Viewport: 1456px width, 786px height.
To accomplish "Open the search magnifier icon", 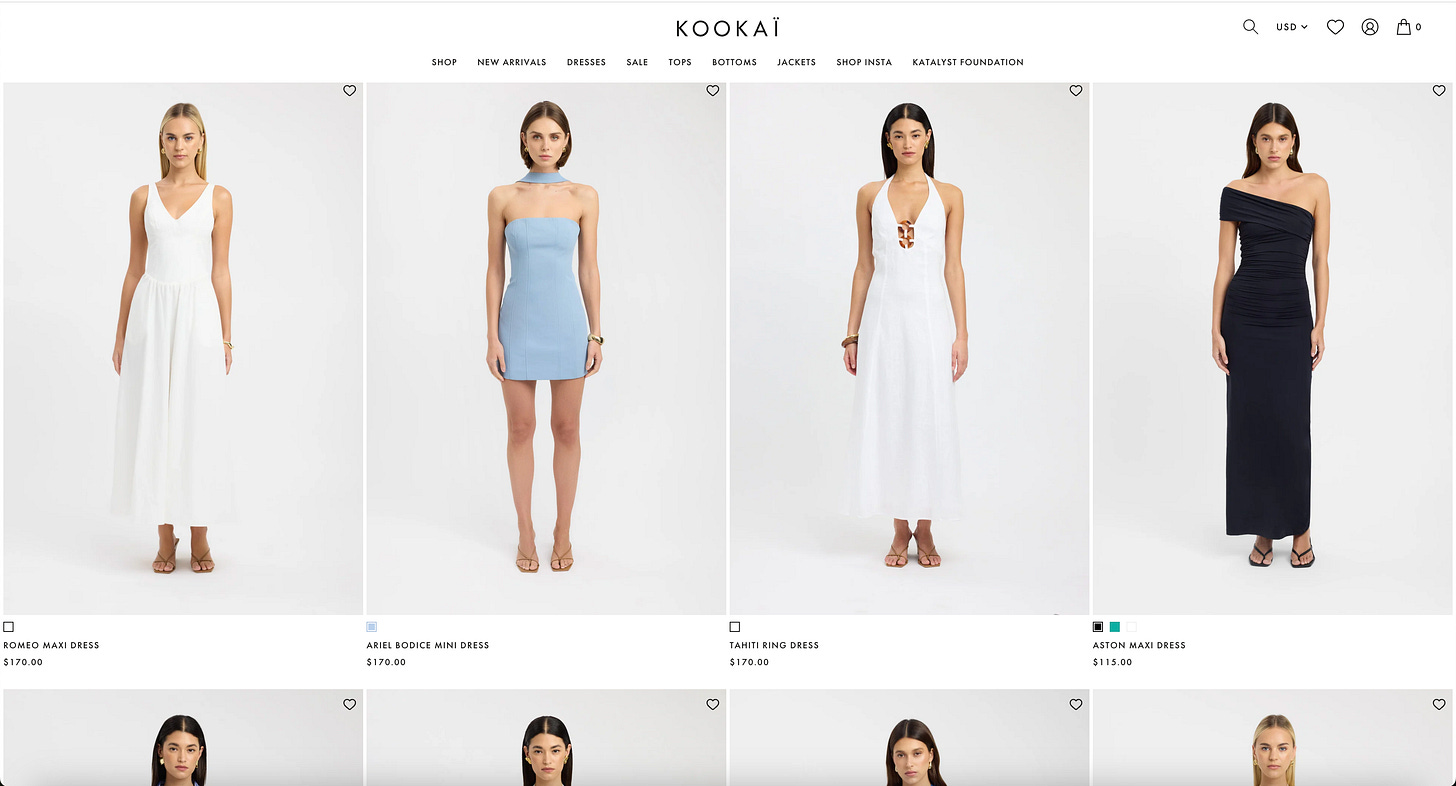I will click(1250, 27).
